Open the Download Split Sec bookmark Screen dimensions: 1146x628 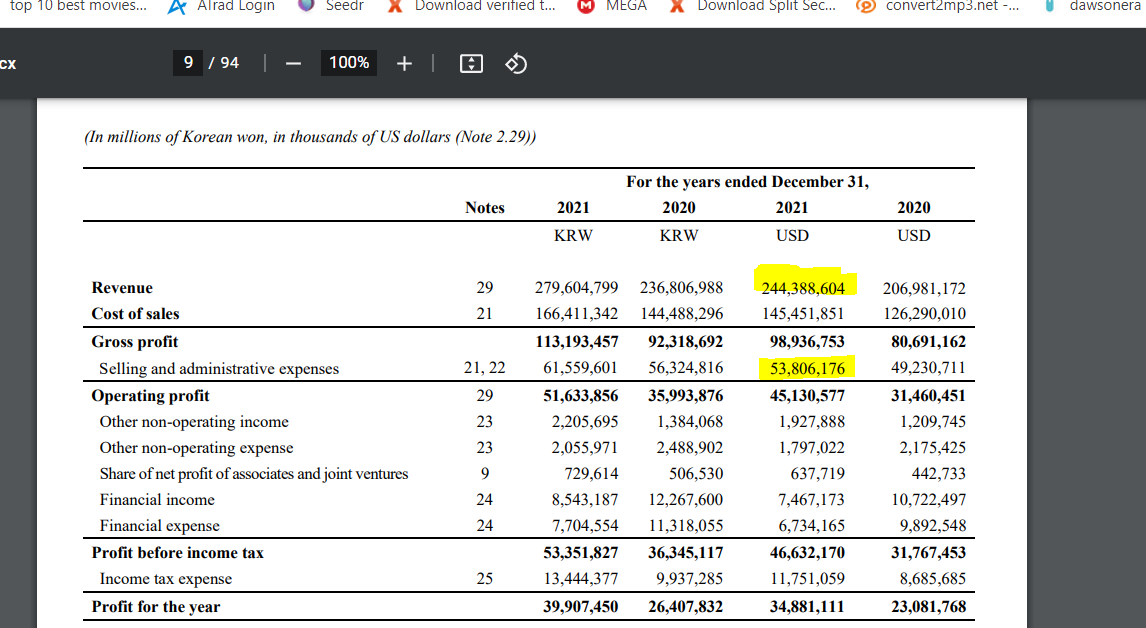click(754, 6)
